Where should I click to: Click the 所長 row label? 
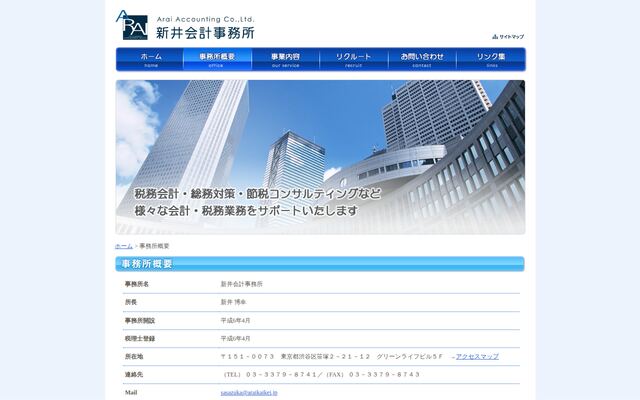click(x=131, y=302)
